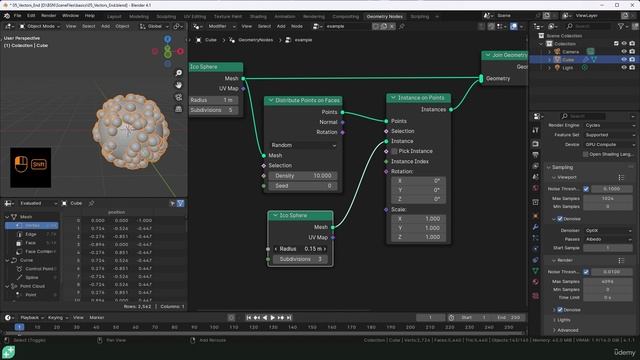
Task: Open the Random distribution method dropdown
Action: click(303, 145)
